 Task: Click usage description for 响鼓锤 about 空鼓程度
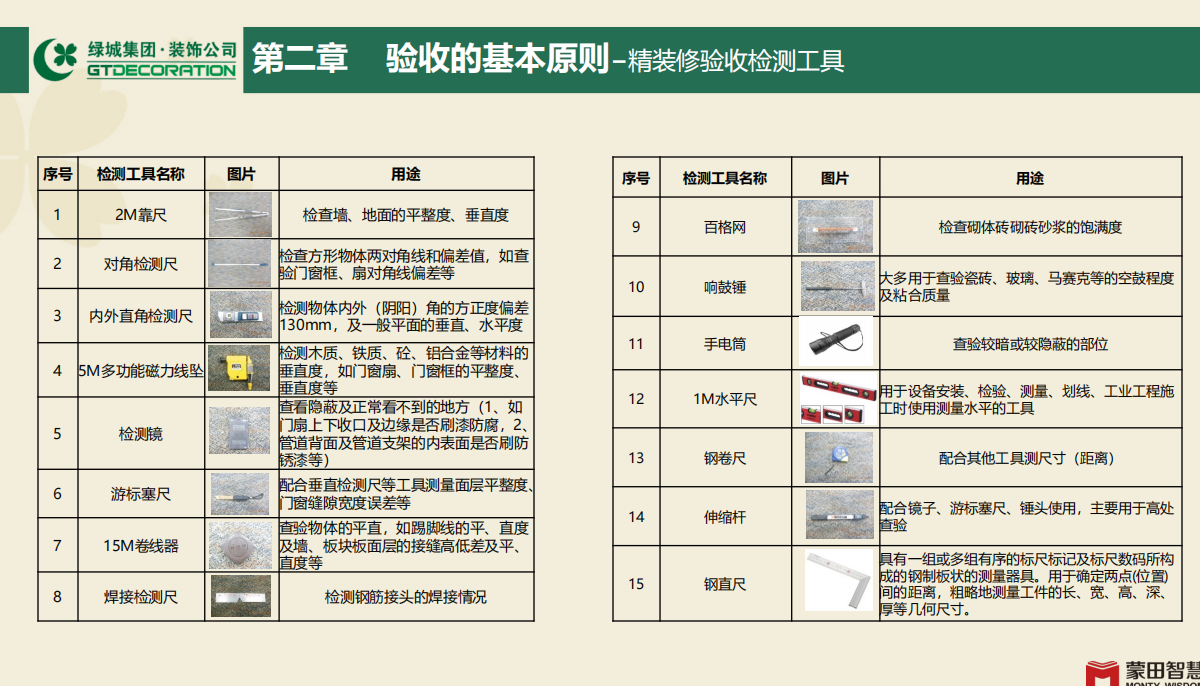click(1027, 287)
